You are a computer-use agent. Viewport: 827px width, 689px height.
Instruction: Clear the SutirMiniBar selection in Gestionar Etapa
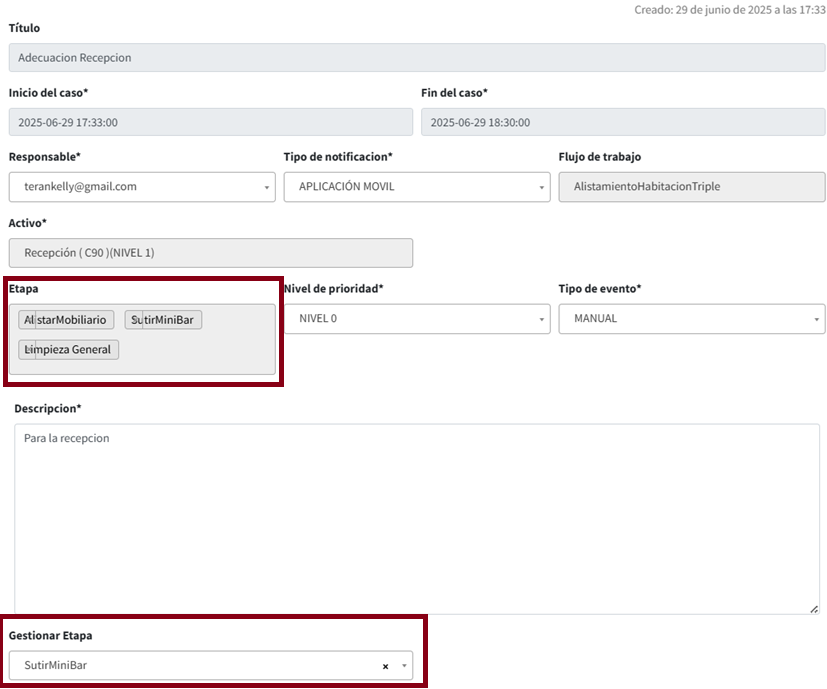(385, 666)
